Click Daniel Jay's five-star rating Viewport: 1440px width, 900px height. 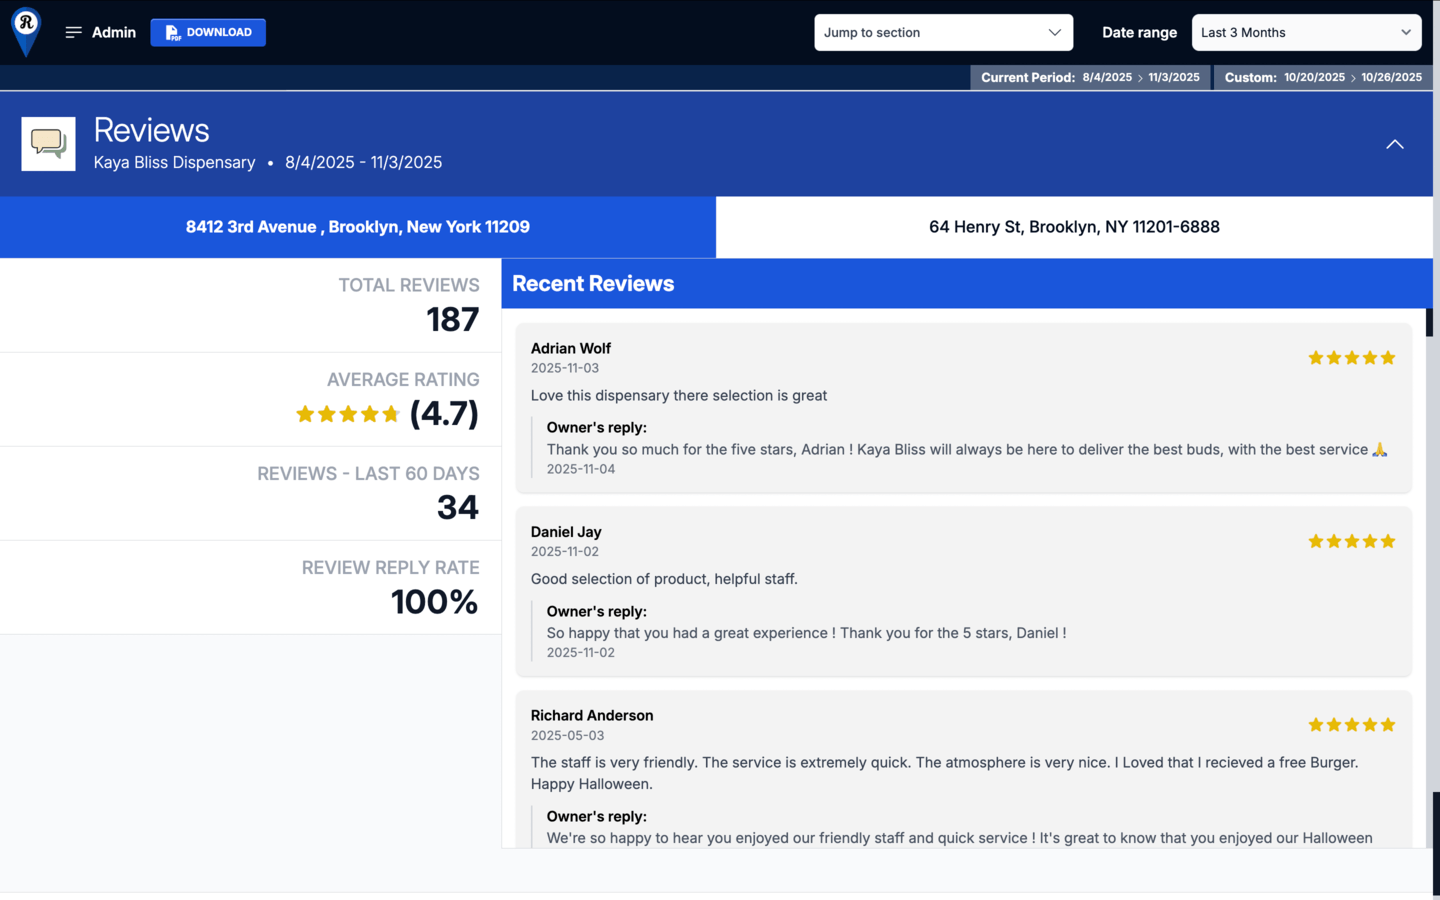pyautogui.click(x=1351, y=542)
